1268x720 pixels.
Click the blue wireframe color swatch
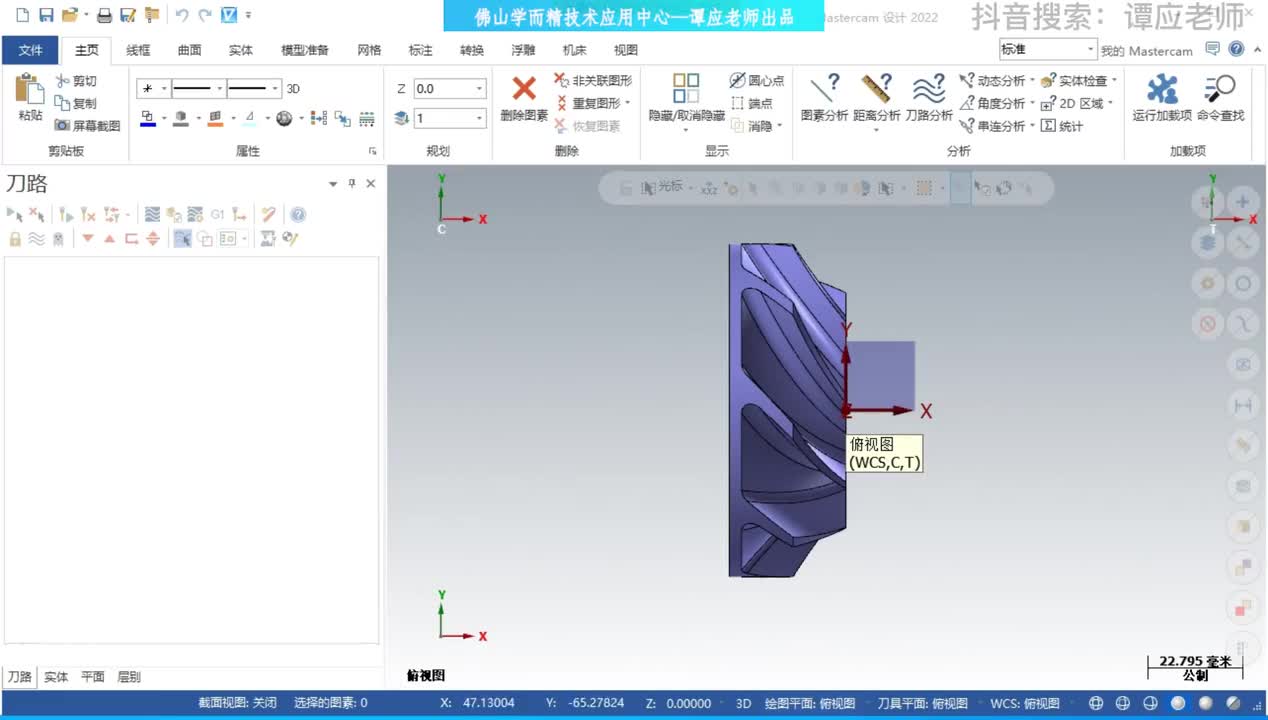[147, 118]
